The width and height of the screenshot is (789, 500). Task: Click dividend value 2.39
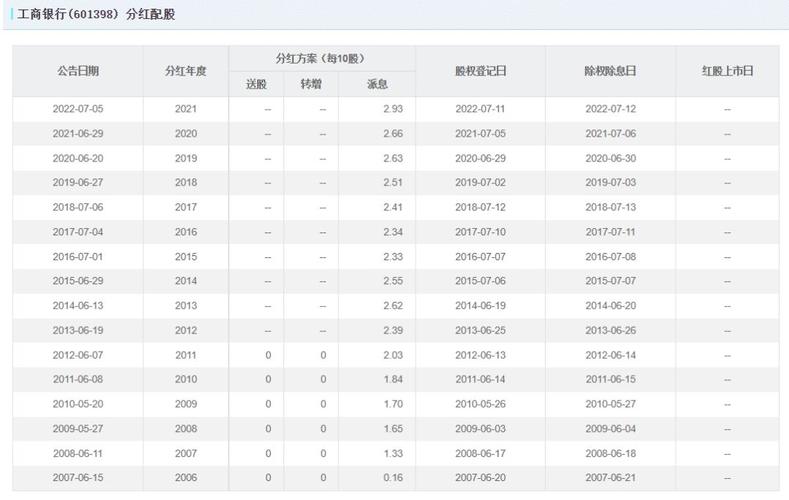pos(393,330)
